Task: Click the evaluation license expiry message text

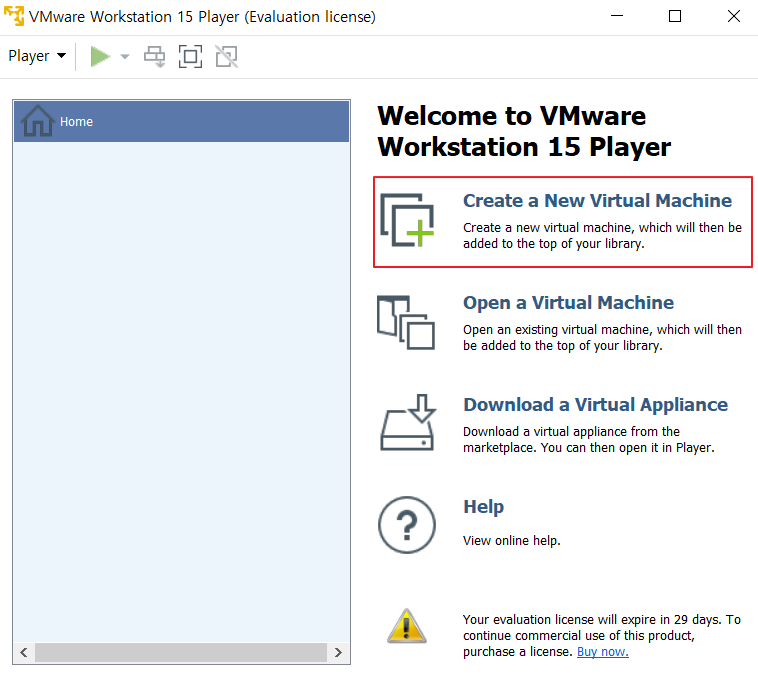Action: [x=601, y=636]
